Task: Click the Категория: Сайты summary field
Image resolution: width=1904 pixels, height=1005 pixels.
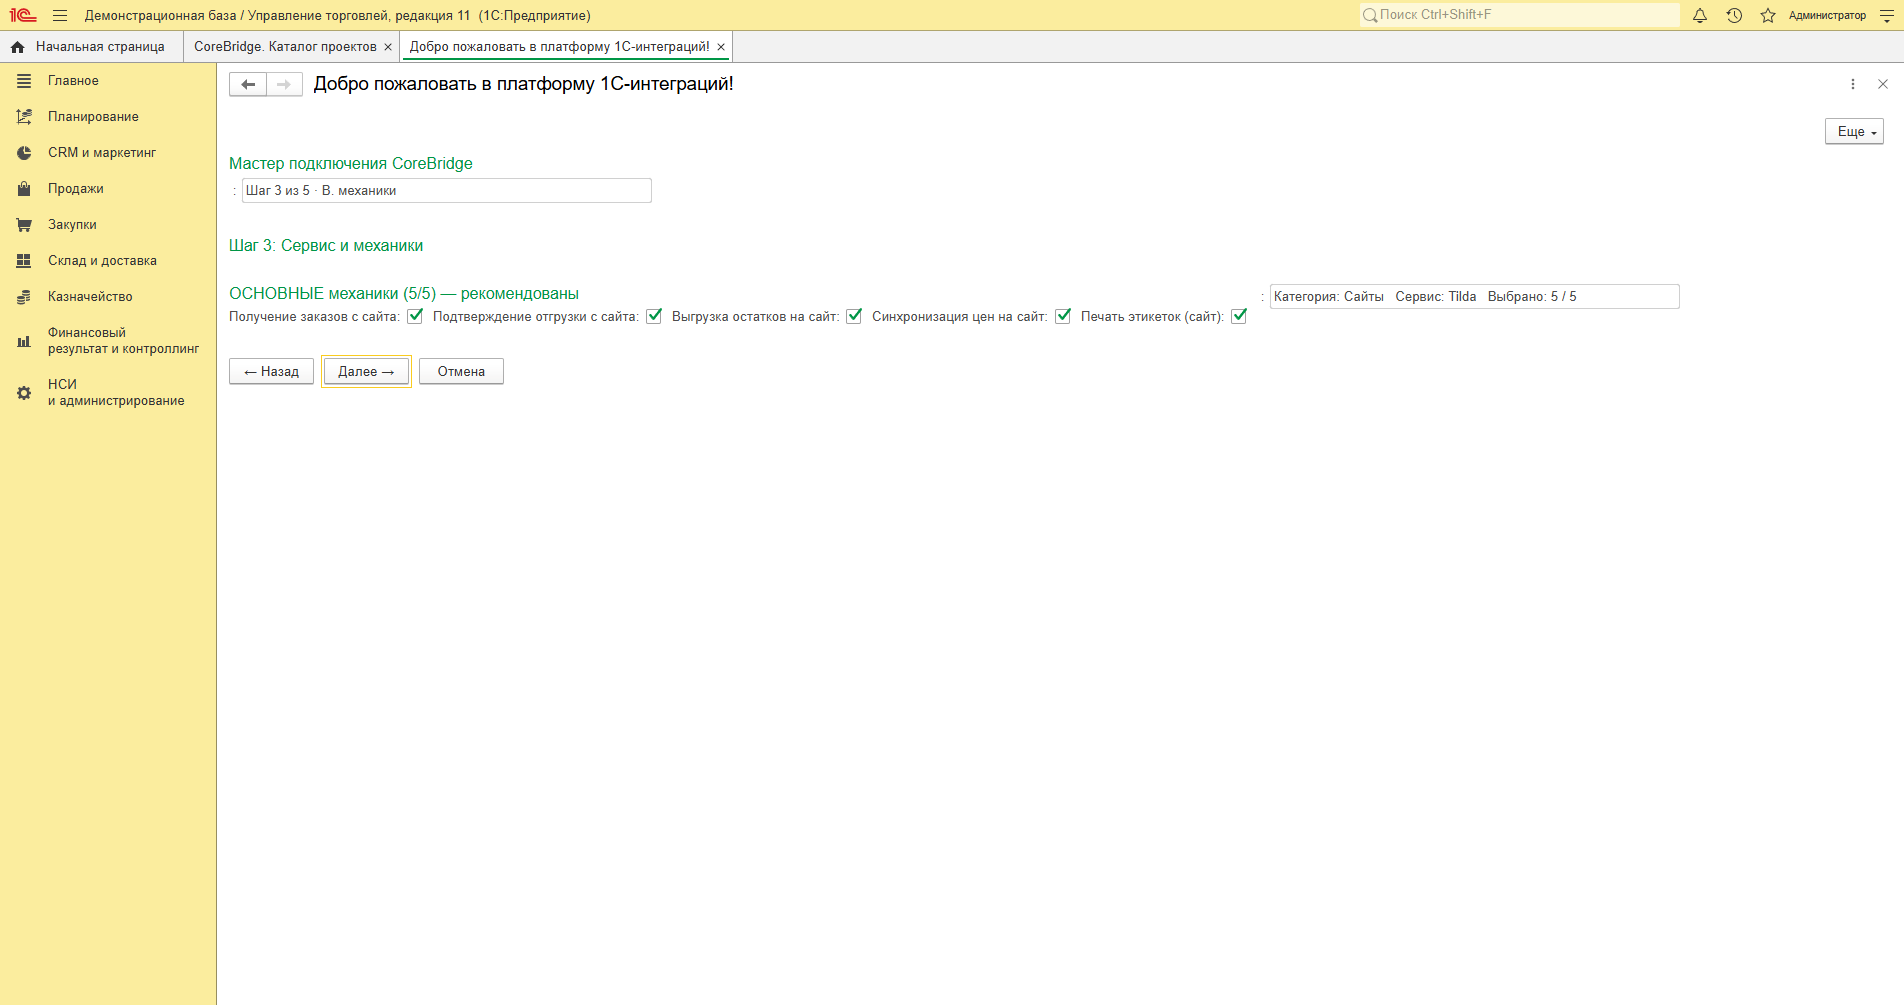Action: 1474,297
